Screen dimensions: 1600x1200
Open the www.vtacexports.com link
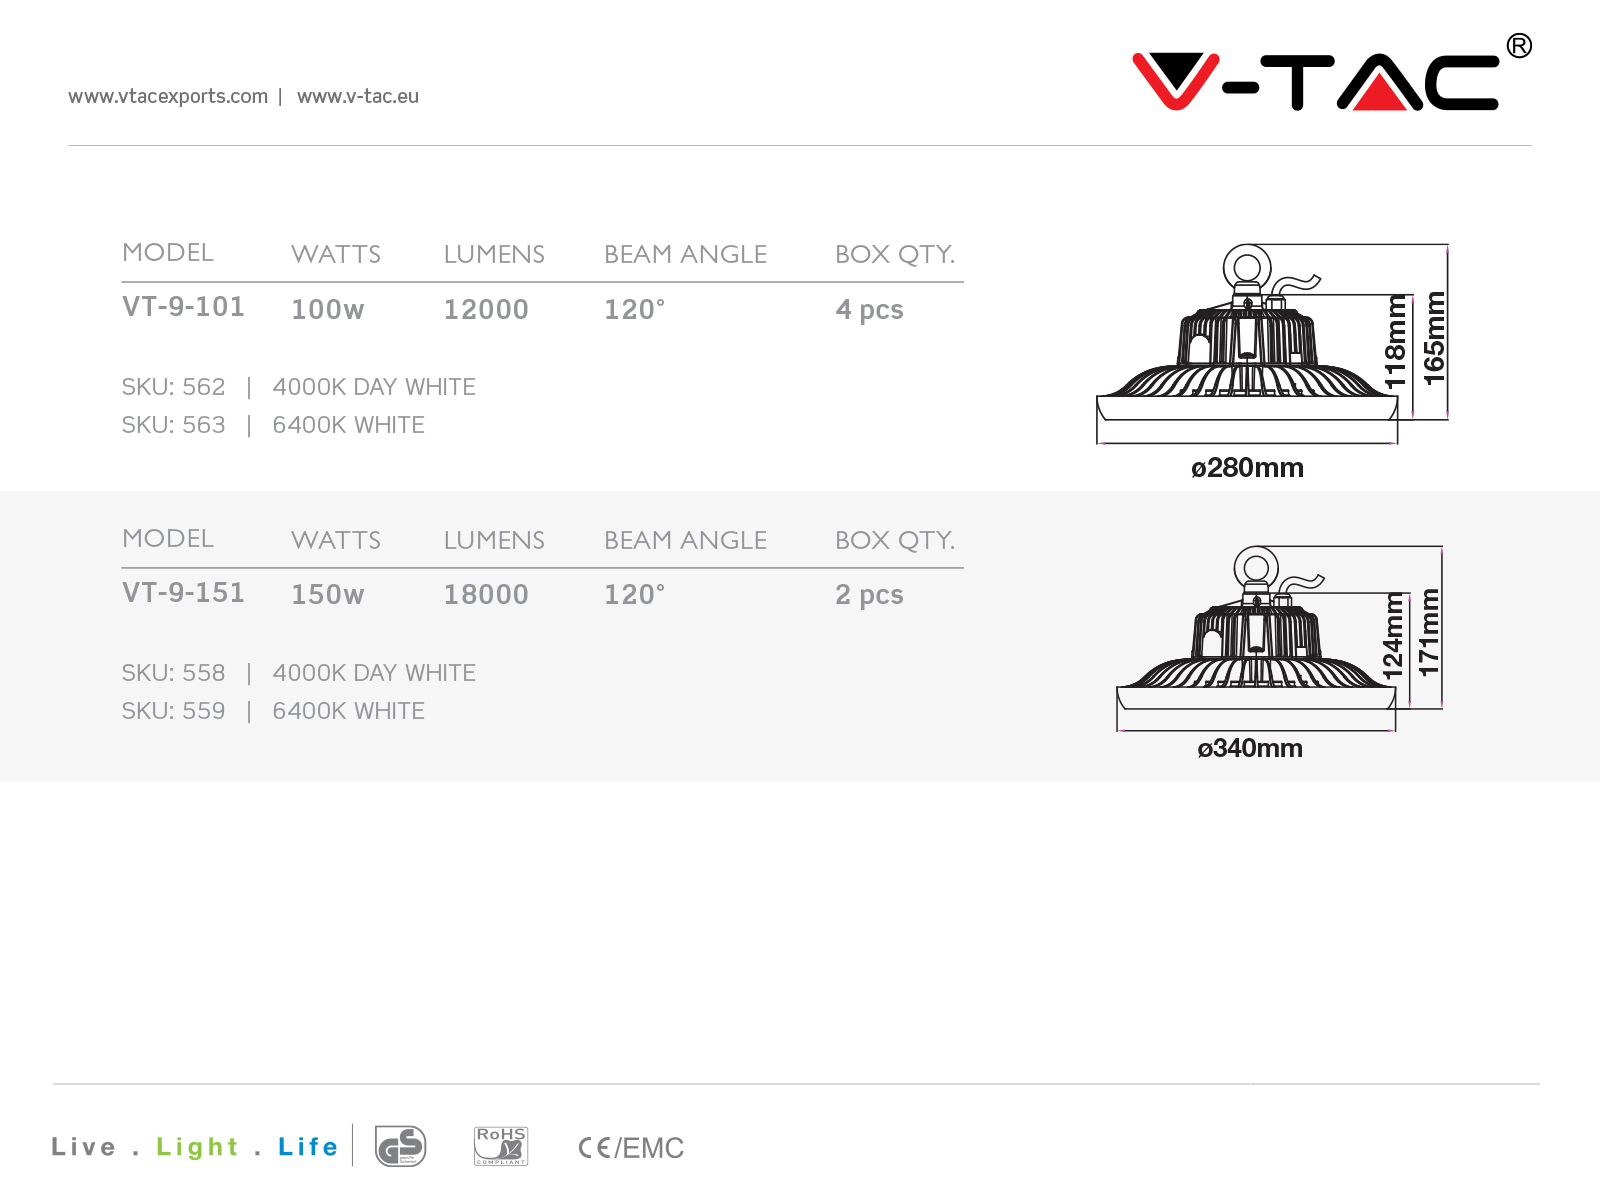168,96
